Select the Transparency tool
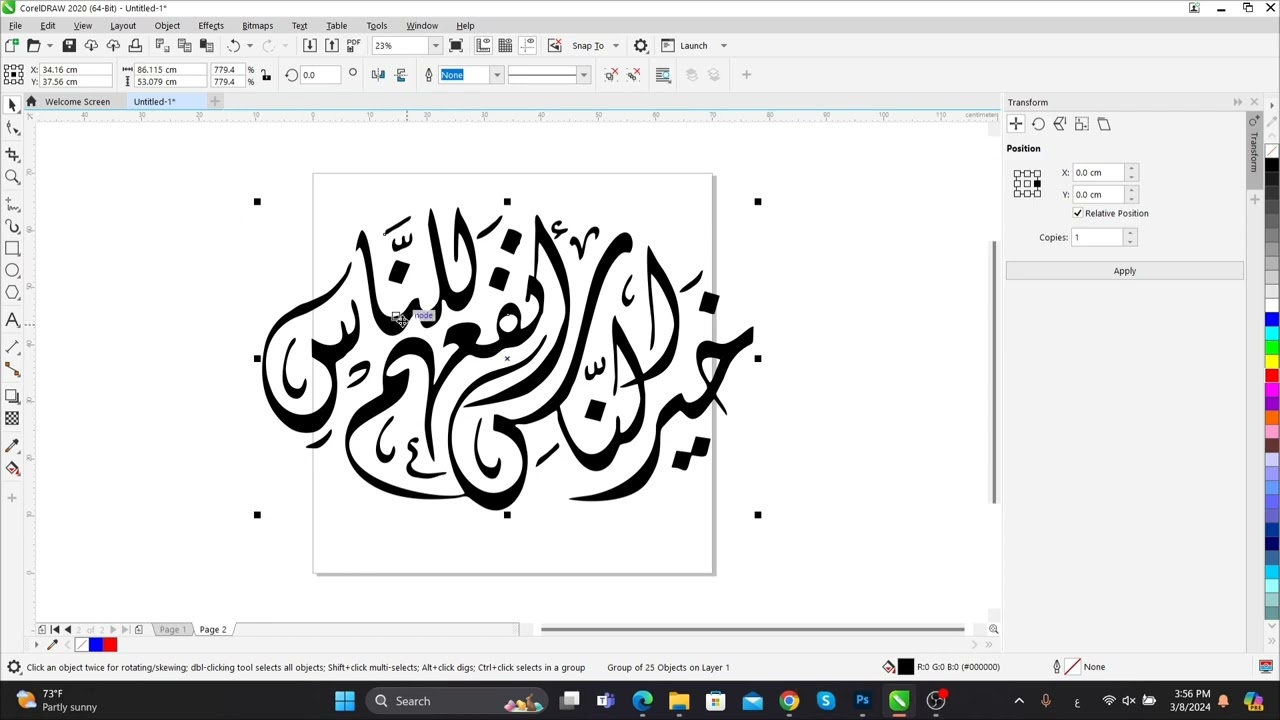Viewport: 1280px width, 720px height. (x=12, y=418)
